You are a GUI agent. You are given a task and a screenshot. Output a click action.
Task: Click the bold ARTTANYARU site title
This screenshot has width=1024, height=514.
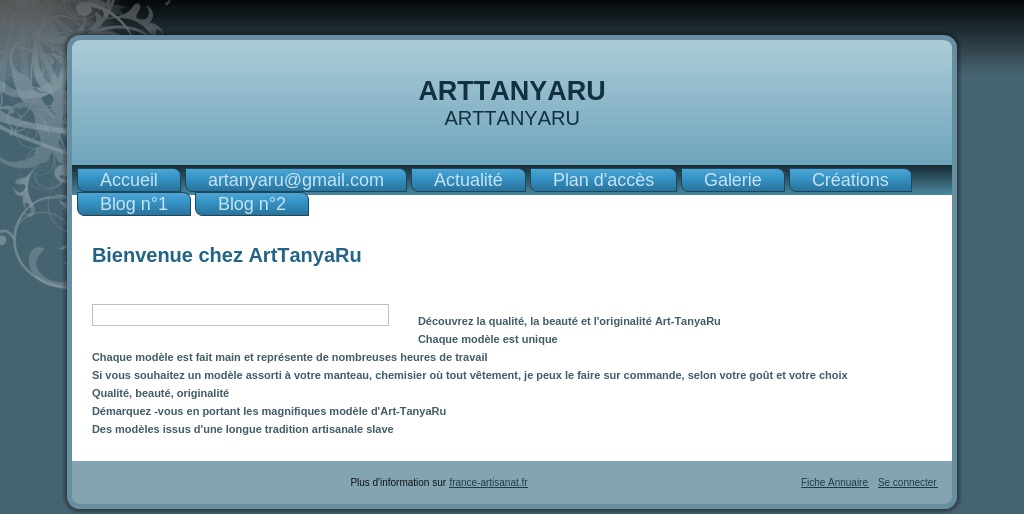pyautogui.click(x=512, y=91)
